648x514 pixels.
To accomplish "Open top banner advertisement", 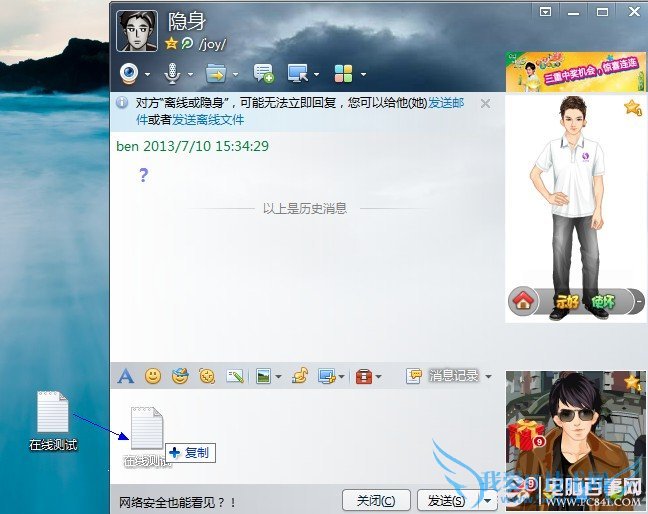I will [575, 72].
